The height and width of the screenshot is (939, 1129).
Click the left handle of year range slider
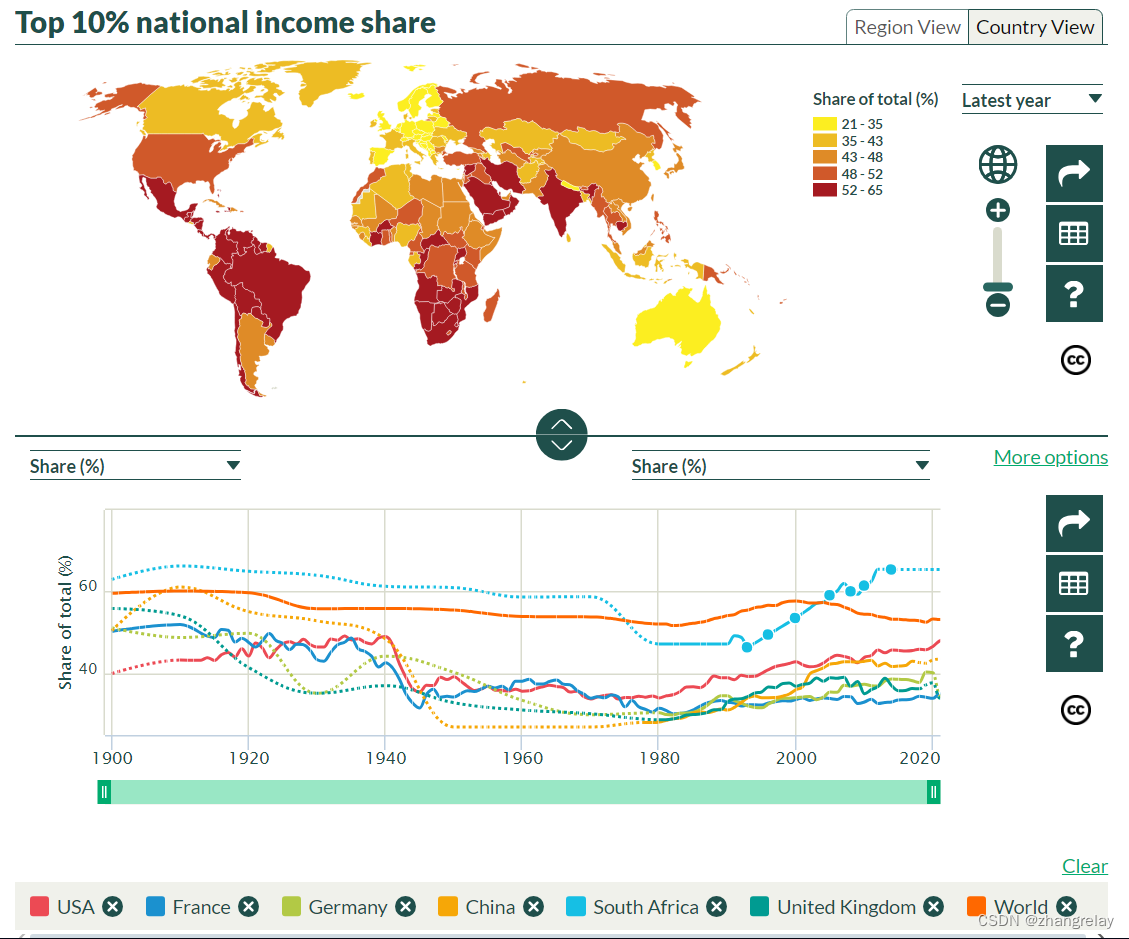pyautogui.click(x=104, y=792)
